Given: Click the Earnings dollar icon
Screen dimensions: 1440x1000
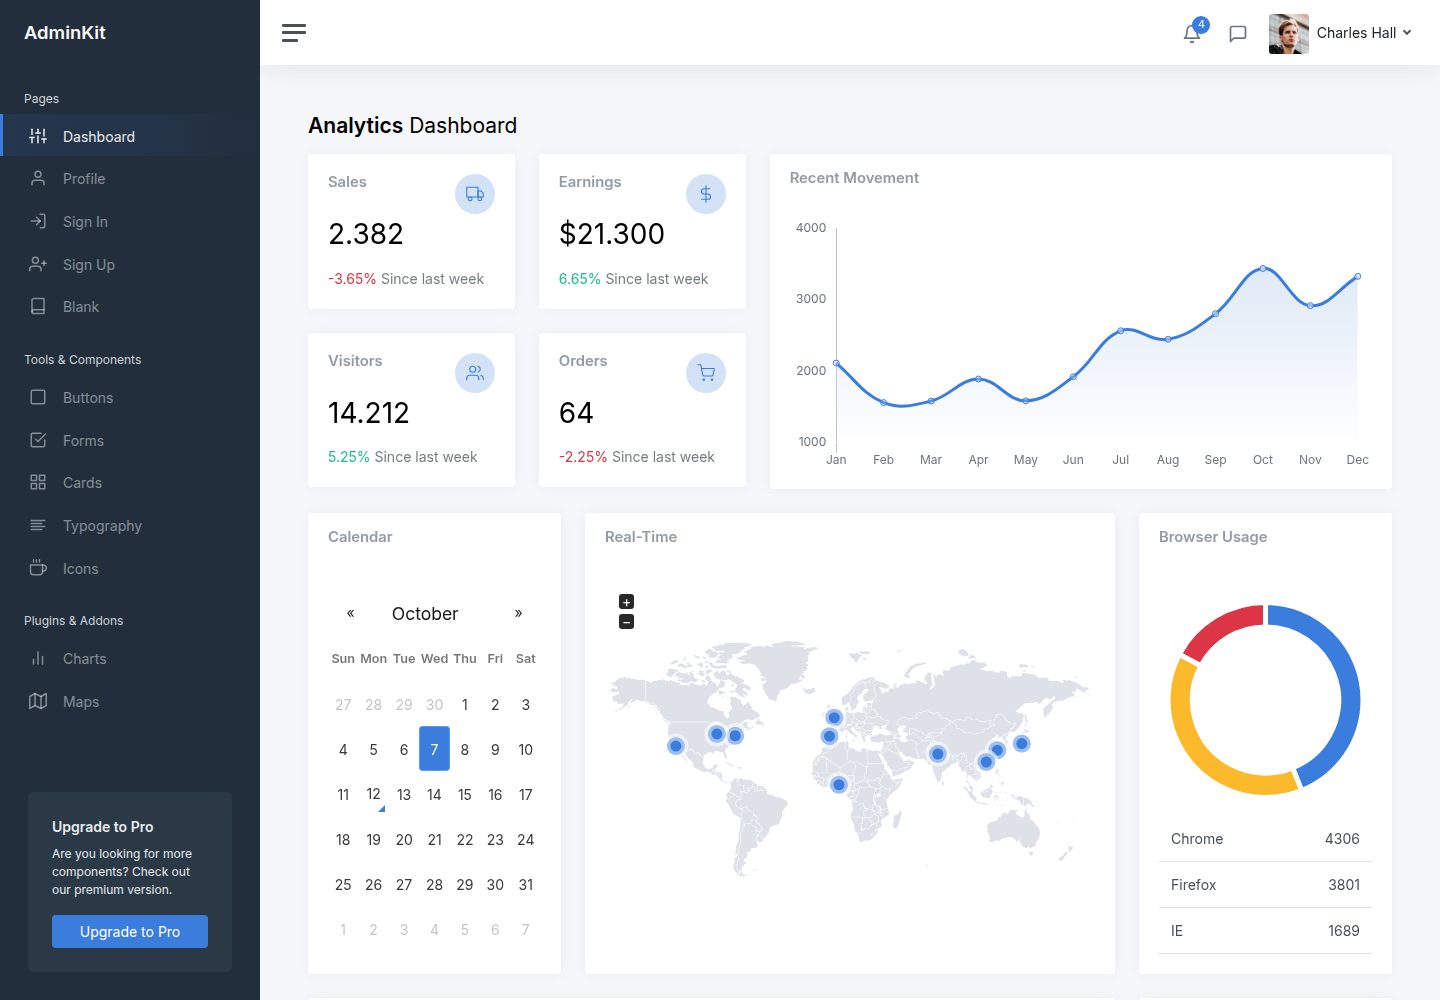Looking at the screenshot, I should tap(706, 194).
